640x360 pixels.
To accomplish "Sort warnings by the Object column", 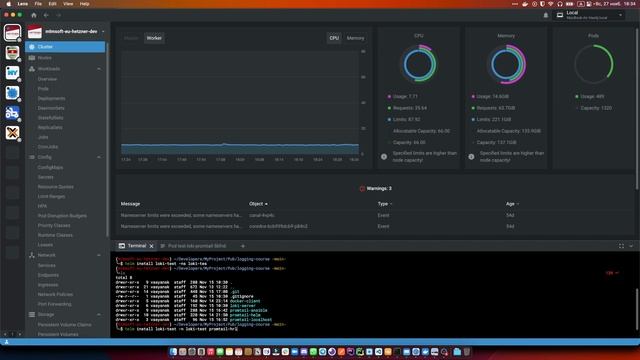I will point(258,204).
